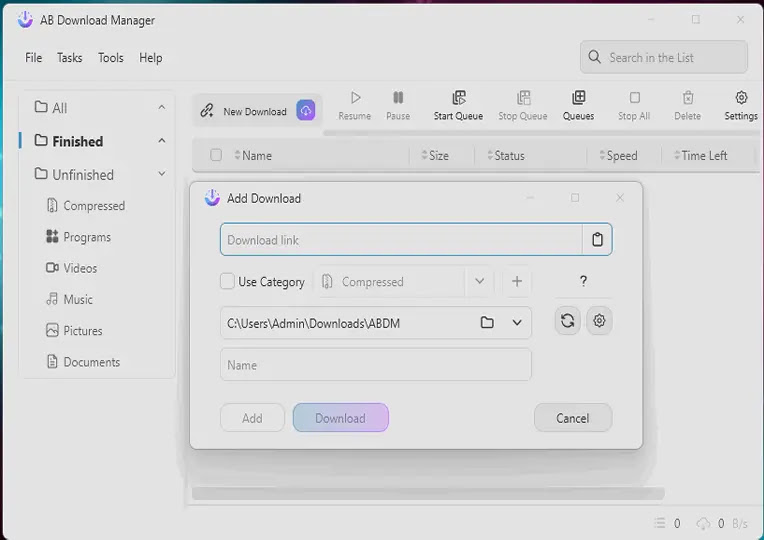This screenshot has height=540, width=764.
Task: Click the active downloads count icon in status bar
Action: pyautogui.click(x=660, y=523)
